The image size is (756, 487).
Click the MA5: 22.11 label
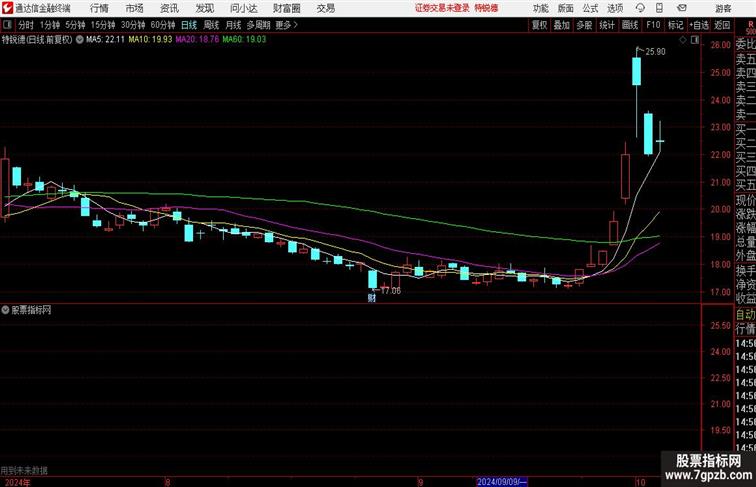click(x=105, y=40)
